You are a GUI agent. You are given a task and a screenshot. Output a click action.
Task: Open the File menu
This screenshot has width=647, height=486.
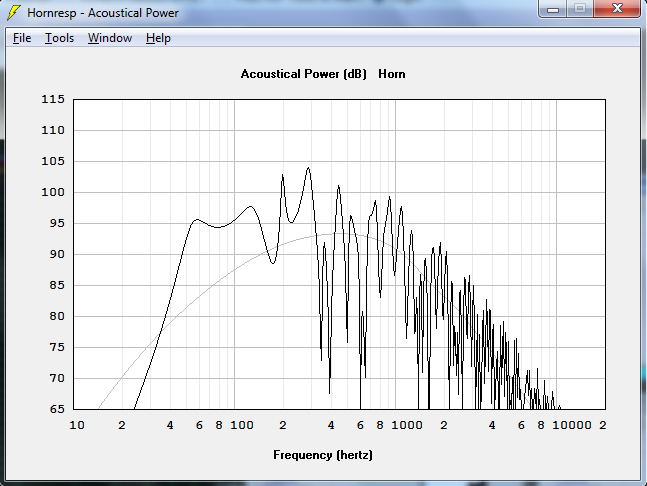[22, 38]
